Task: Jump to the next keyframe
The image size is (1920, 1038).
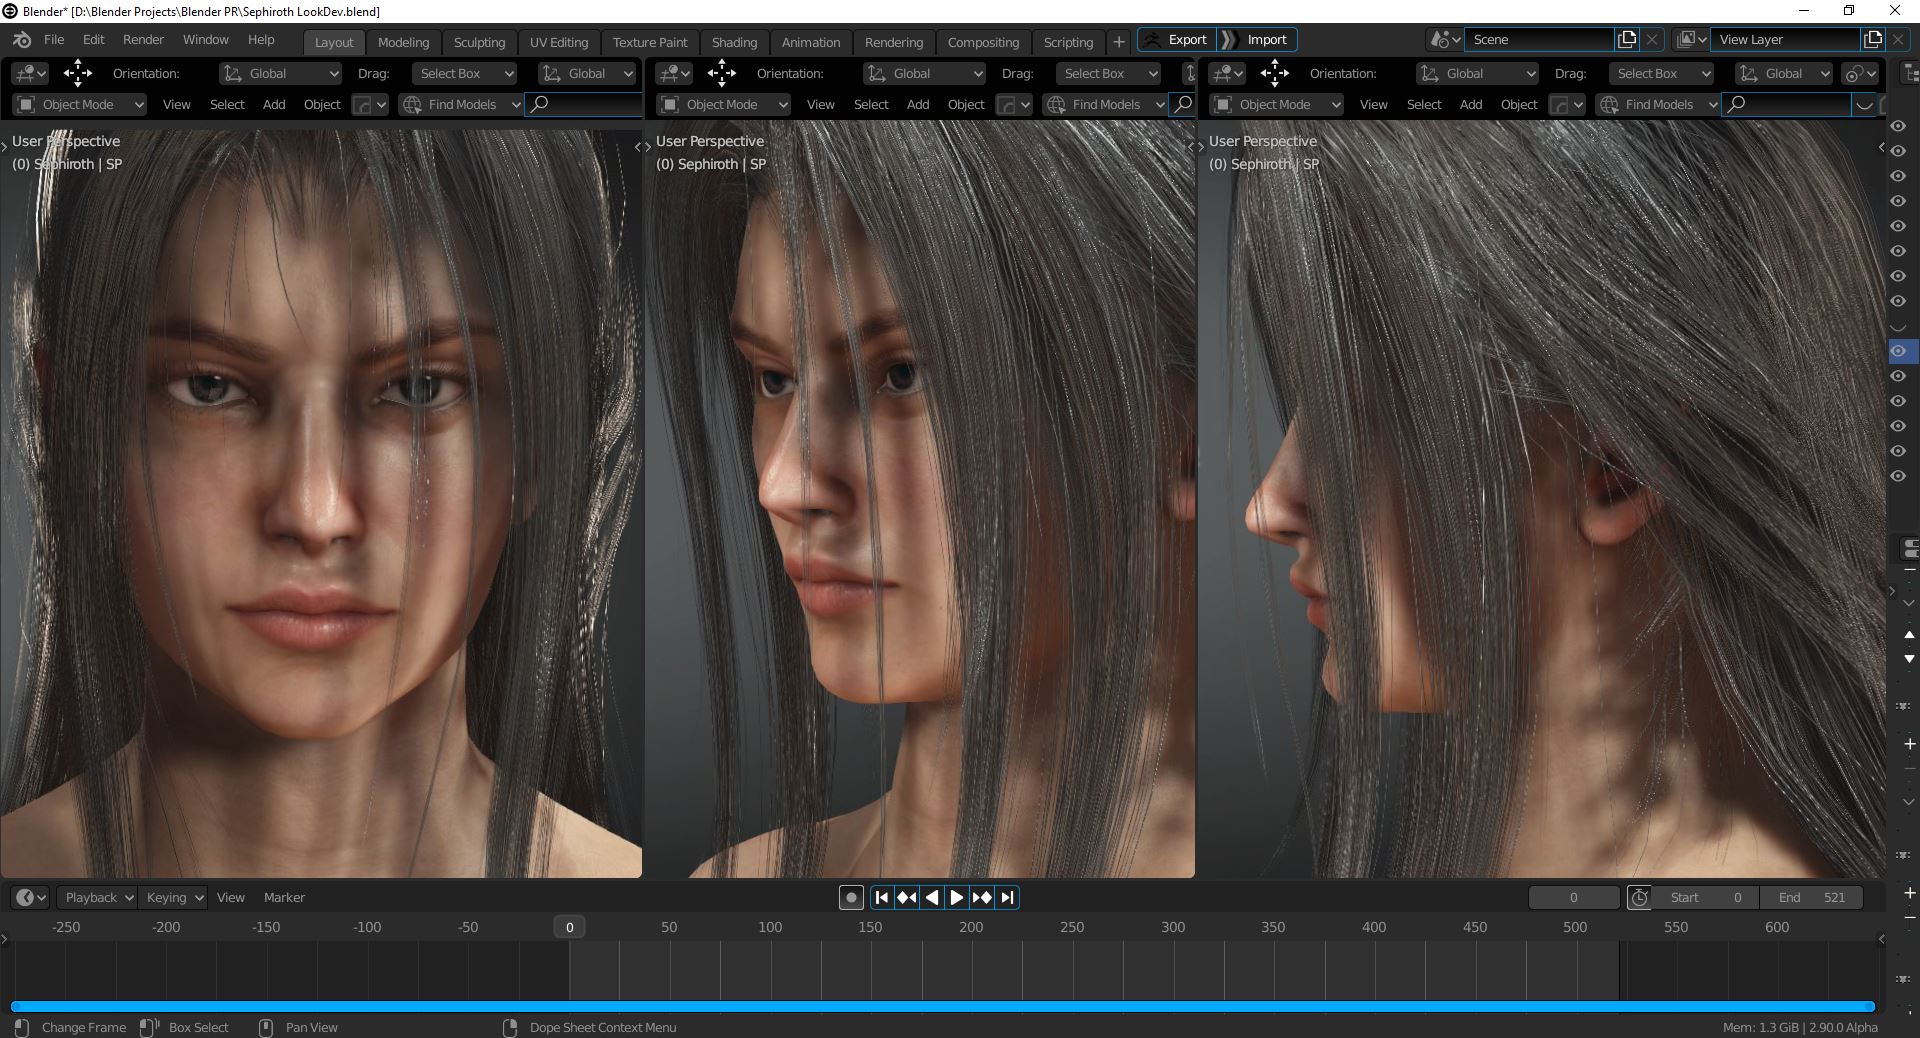Action: (x=982, y=897)
